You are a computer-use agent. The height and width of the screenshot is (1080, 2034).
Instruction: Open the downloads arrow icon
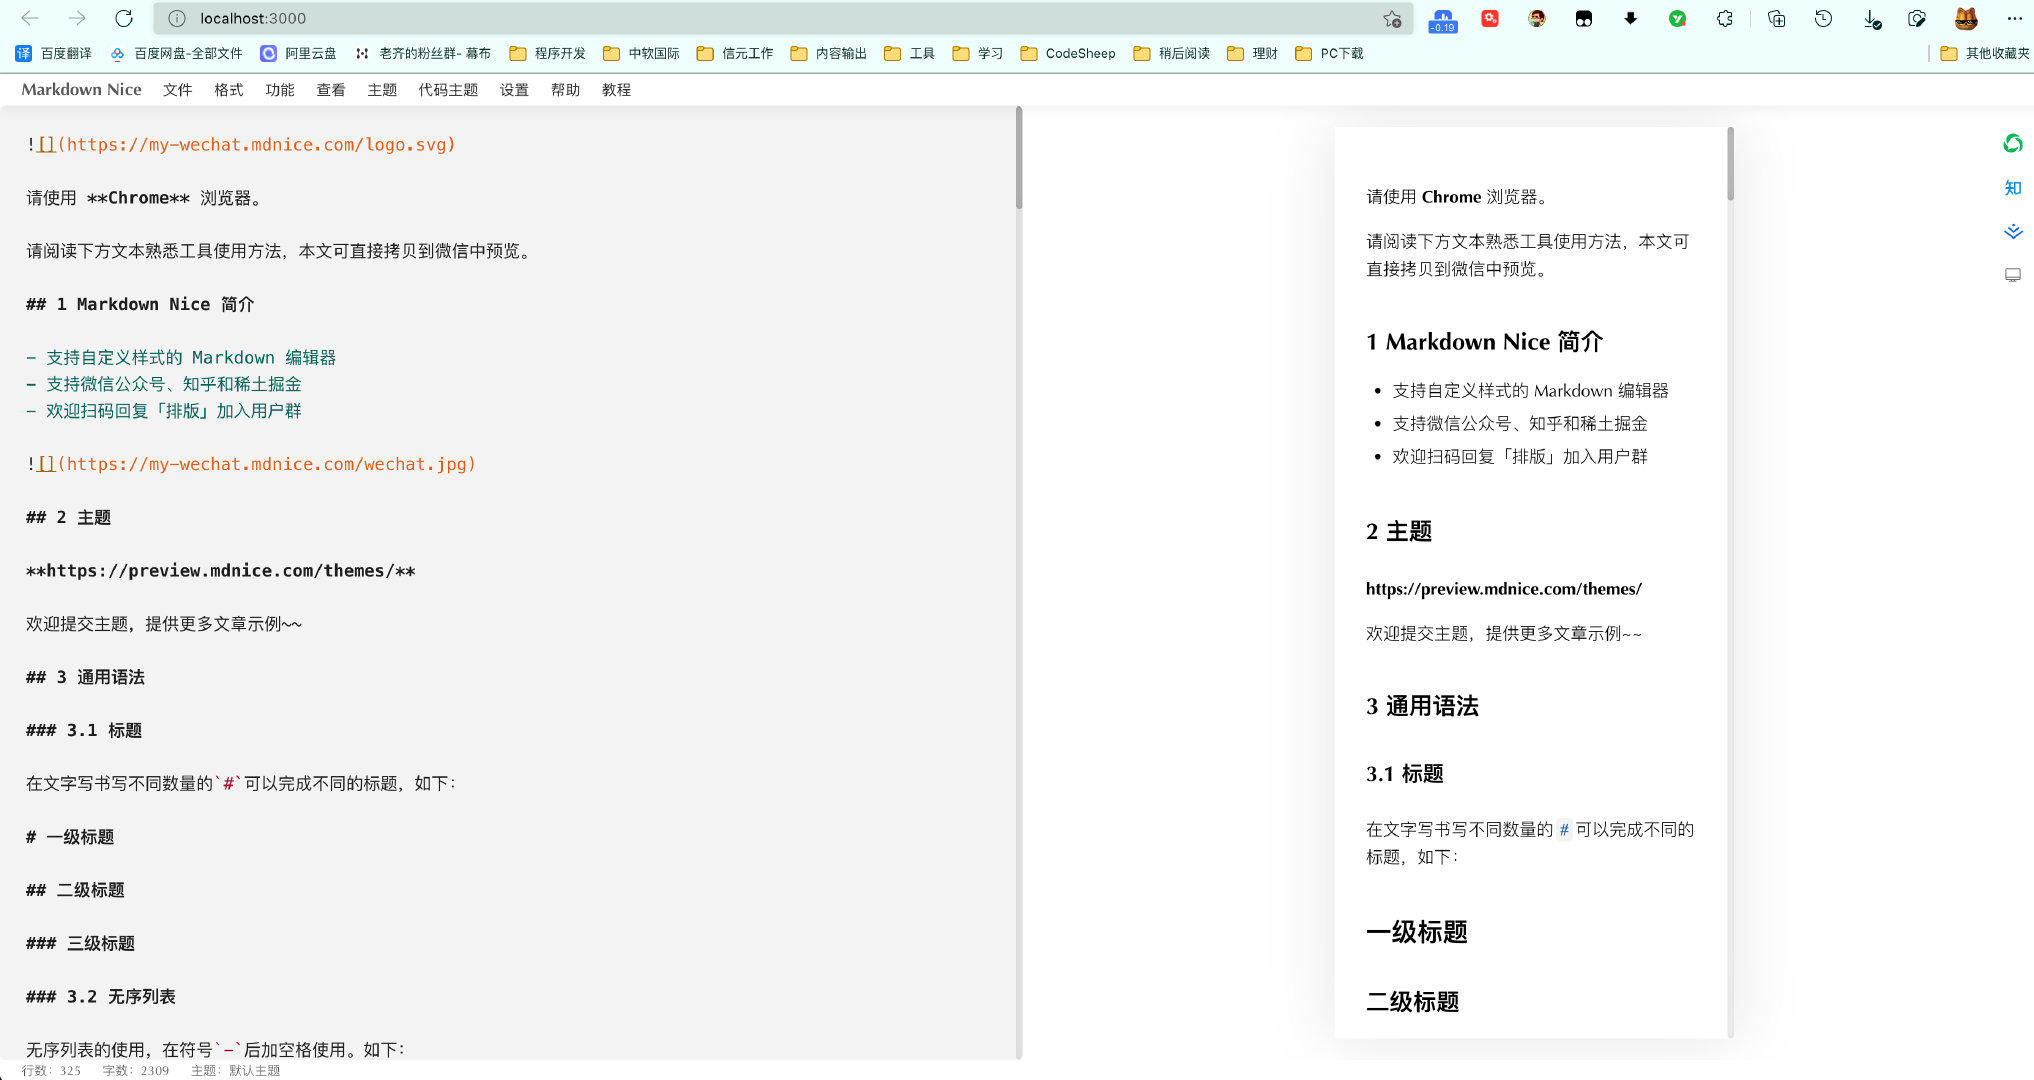[x=1872, y=20]
